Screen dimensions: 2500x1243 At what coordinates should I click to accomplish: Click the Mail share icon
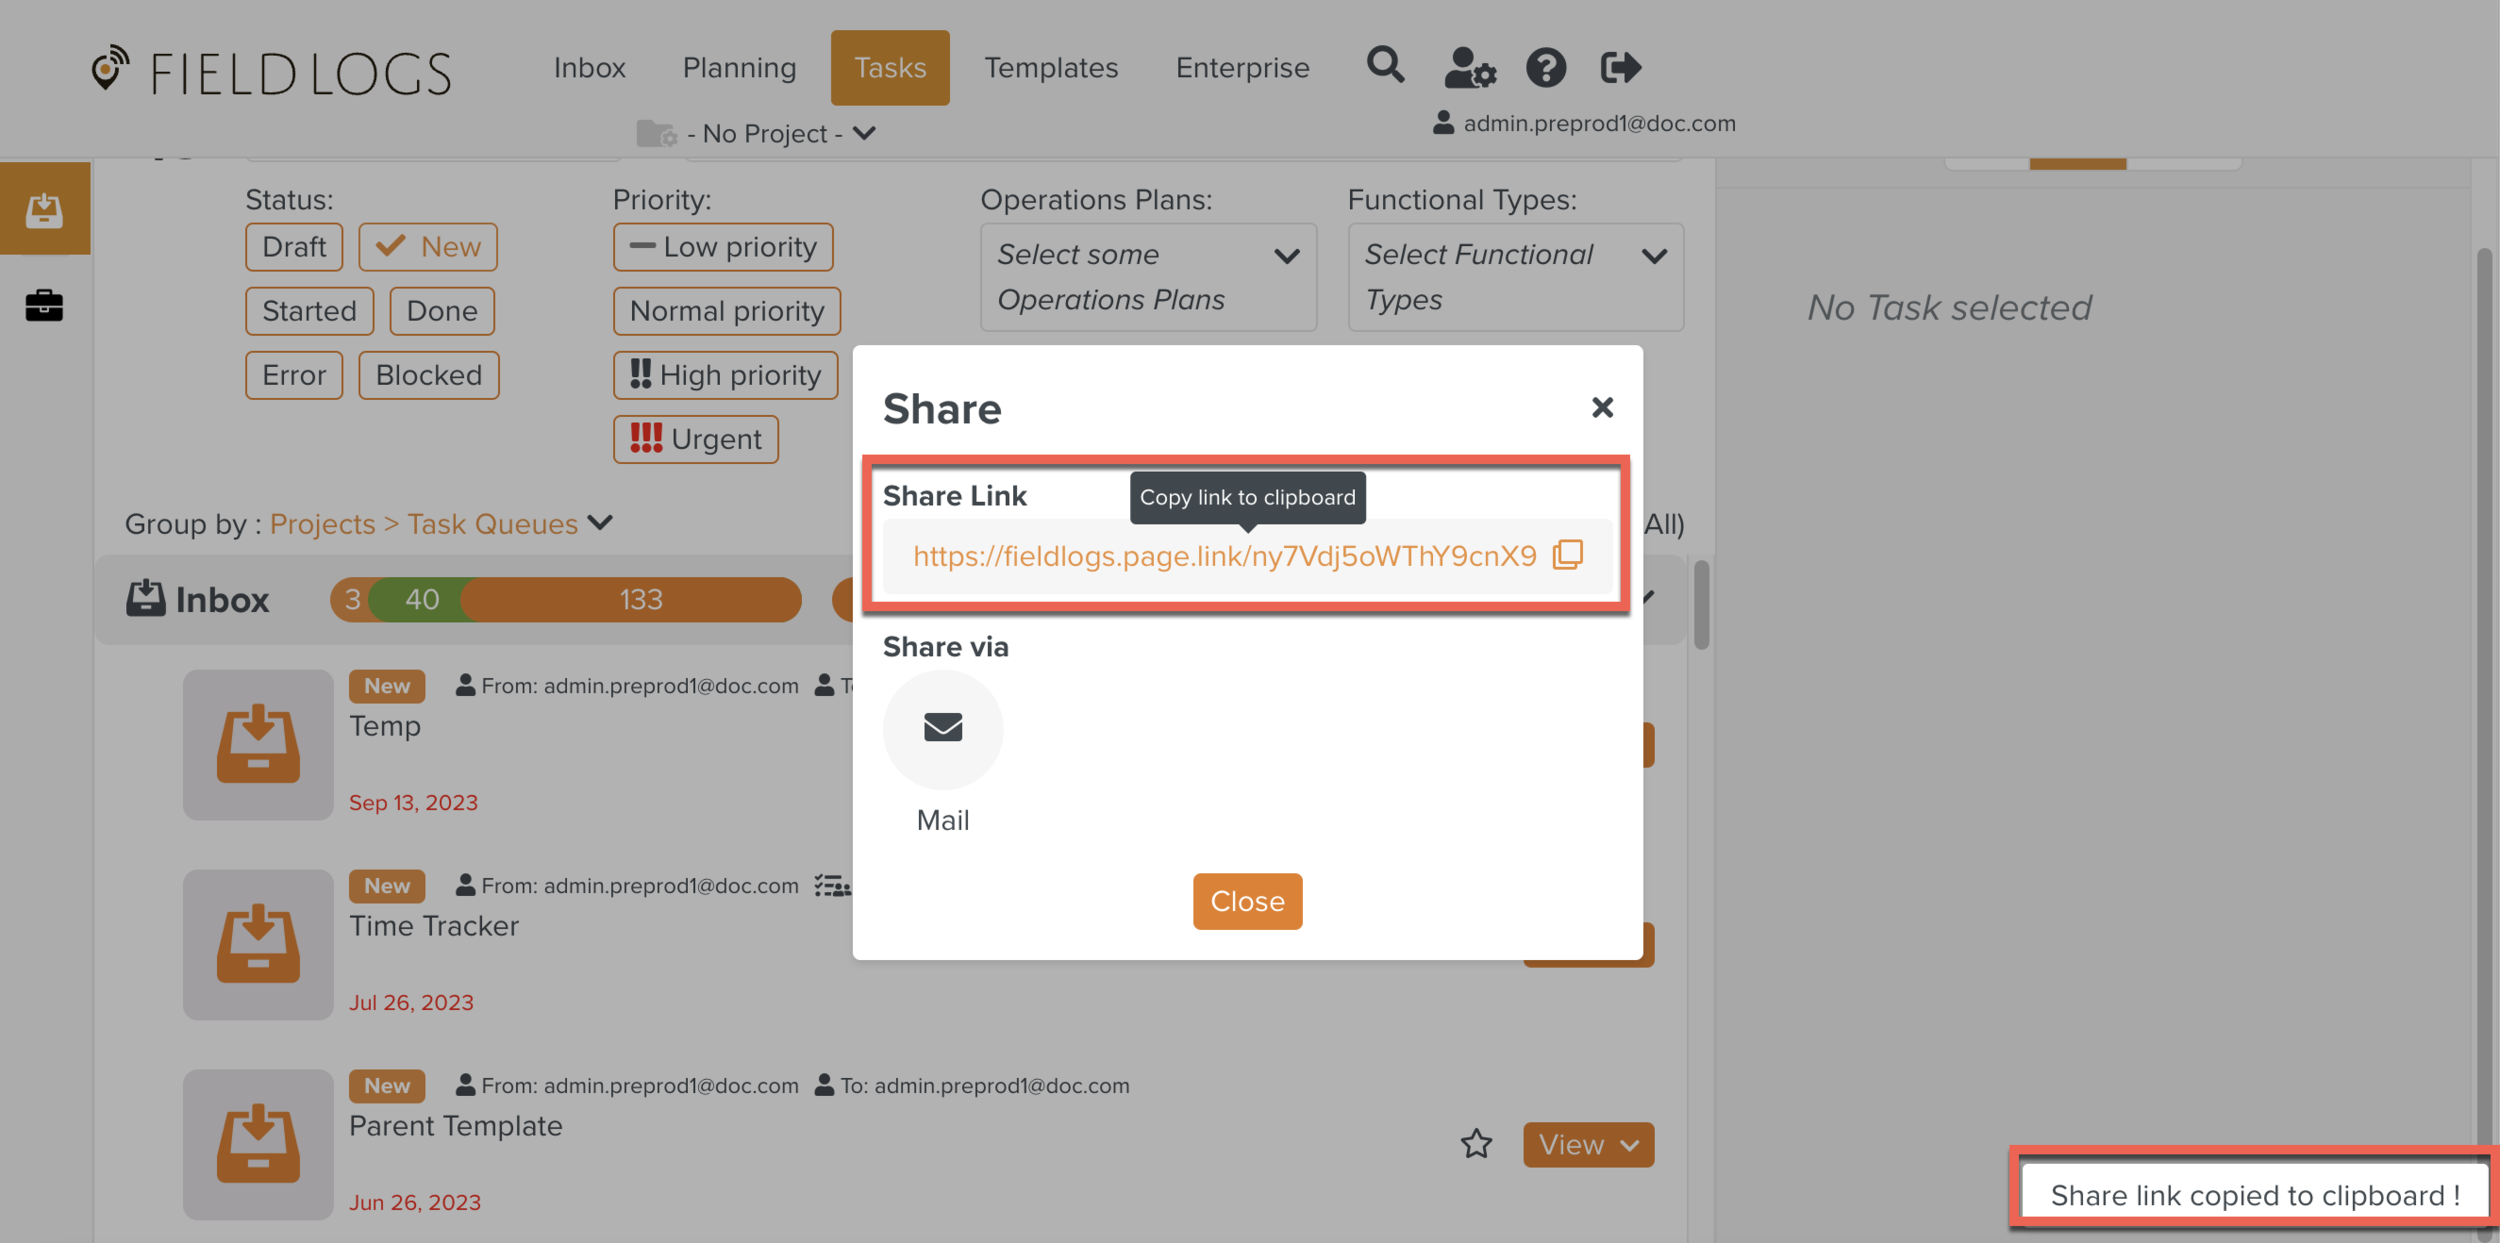(x=942, y=728)
